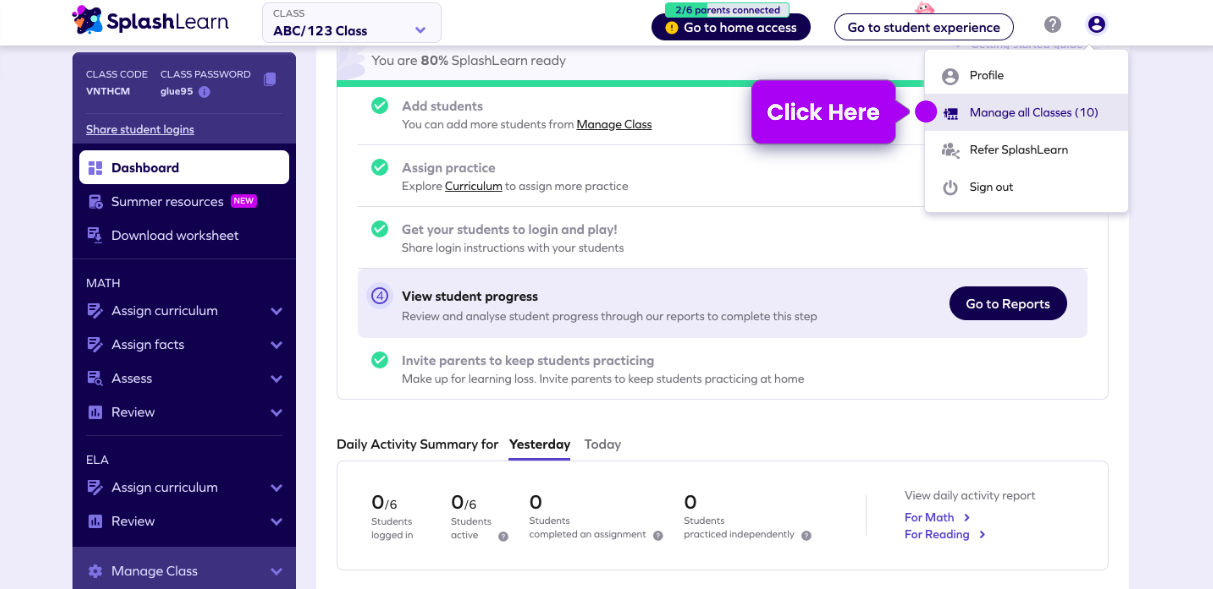The width and height of the screenshot is (1213, 589).
Task: Click the Assign practice green checkmark
Action: (x=379, y=167)
